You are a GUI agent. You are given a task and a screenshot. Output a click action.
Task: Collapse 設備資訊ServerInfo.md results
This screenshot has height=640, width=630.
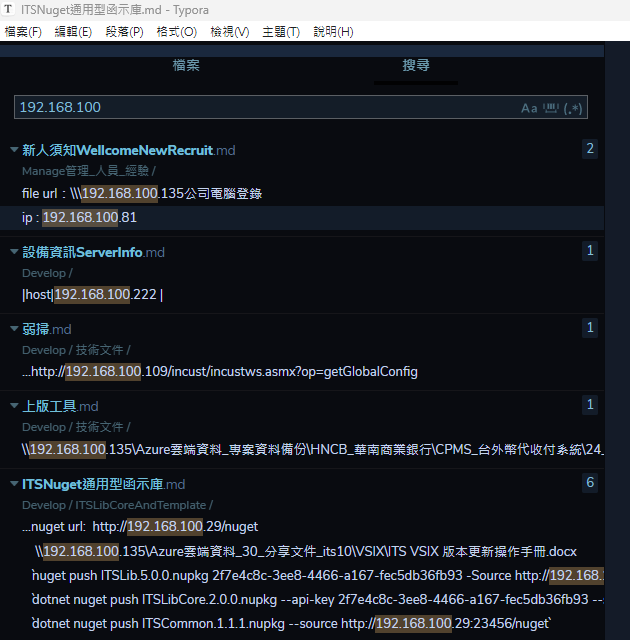(x=14, y=252)
